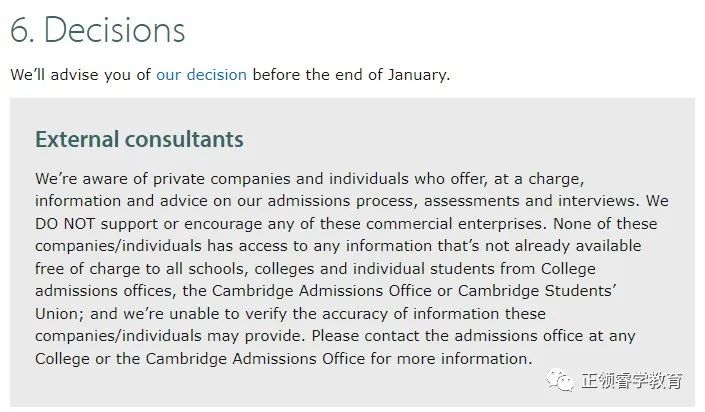
Task: Click the words "DO NOT" in the notice
Action: coord(65,224)
